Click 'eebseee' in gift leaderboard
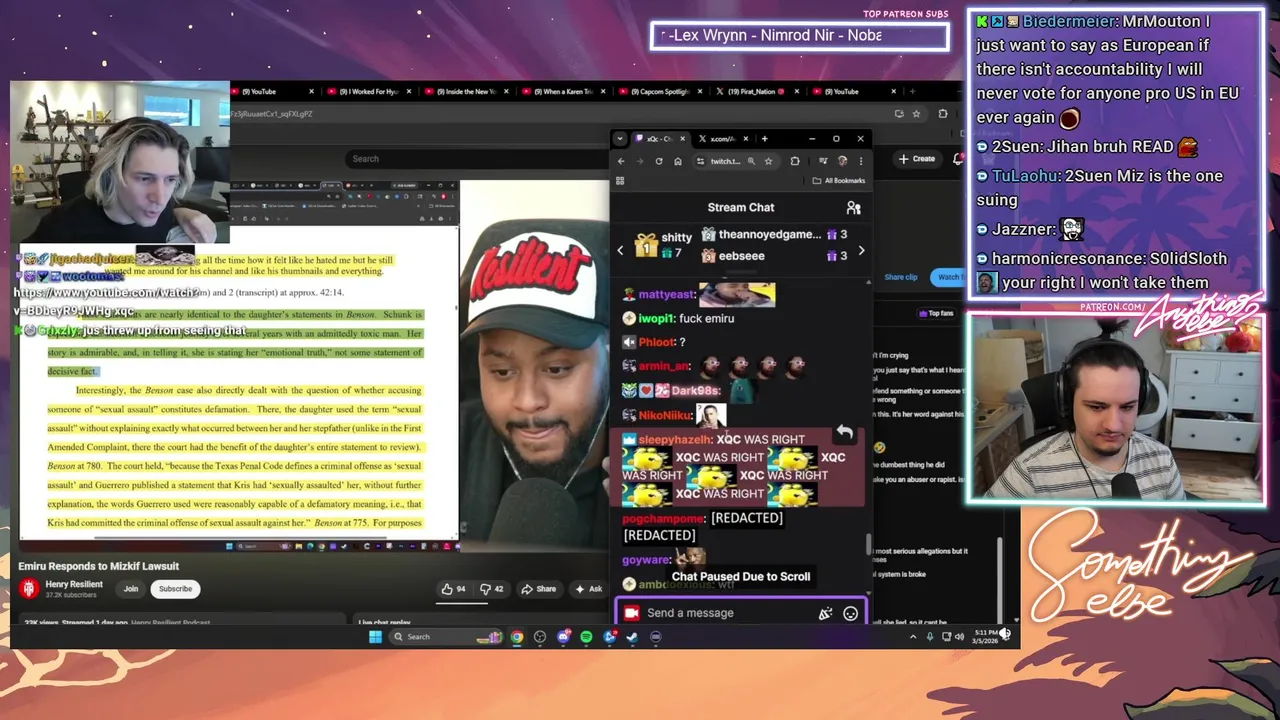 741,256
